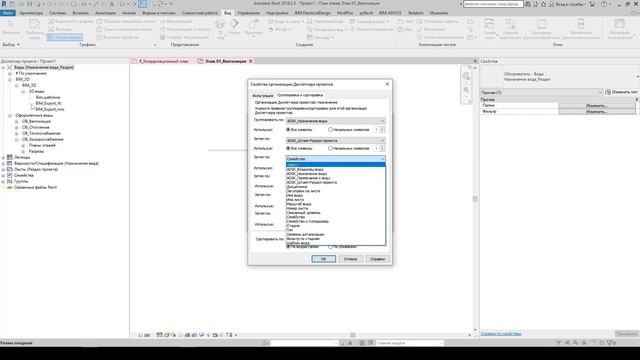Open the ADSK_Штамп Раздел проекта dropdown

tap(336, 140)
